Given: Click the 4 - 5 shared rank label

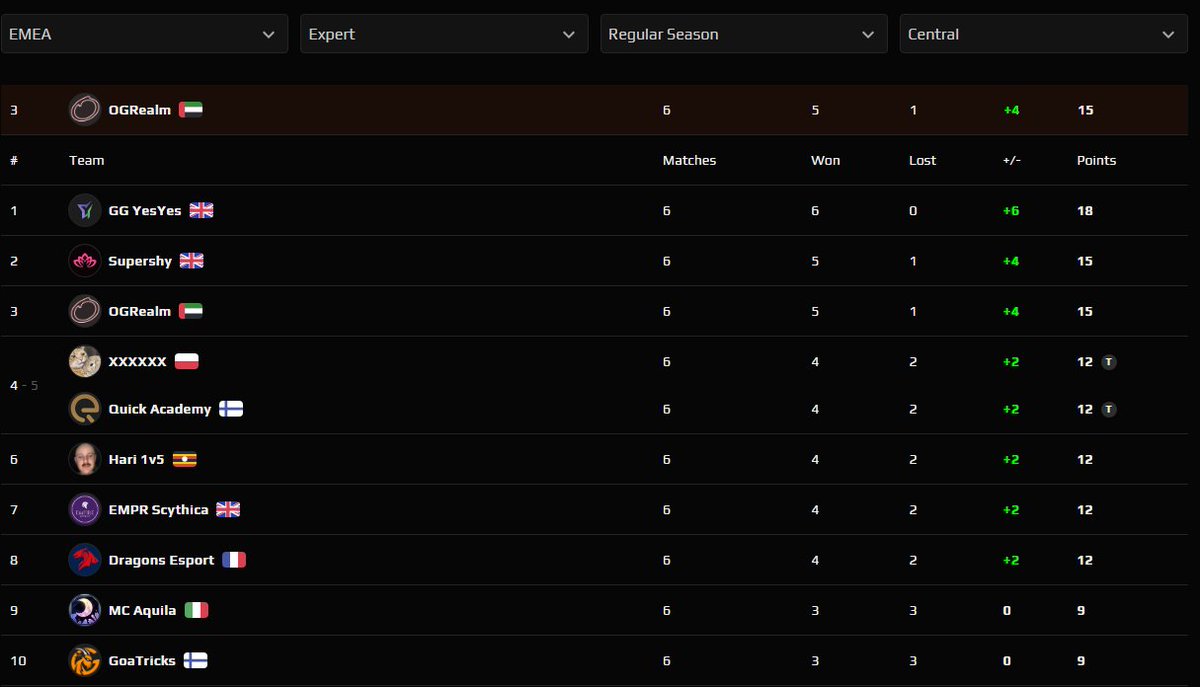Looking at the screenshot, I should 24,385.
